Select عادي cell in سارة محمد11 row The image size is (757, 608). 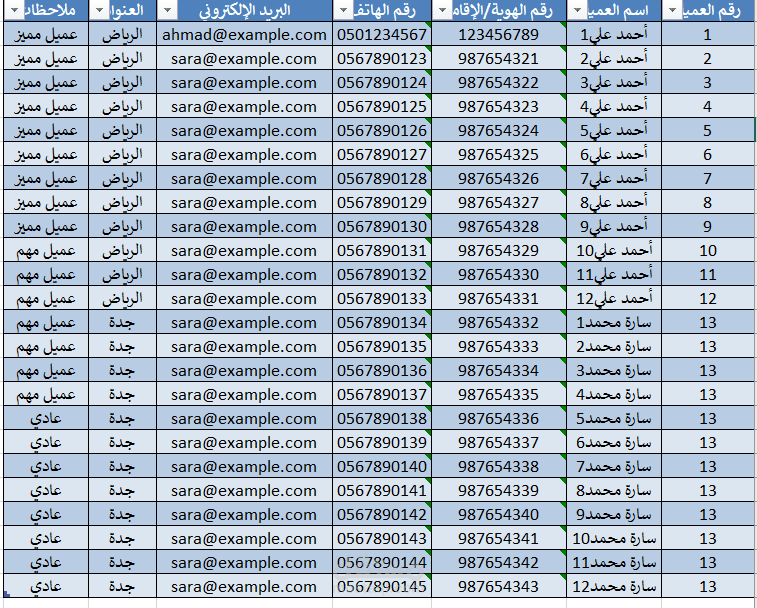point(46,563)
